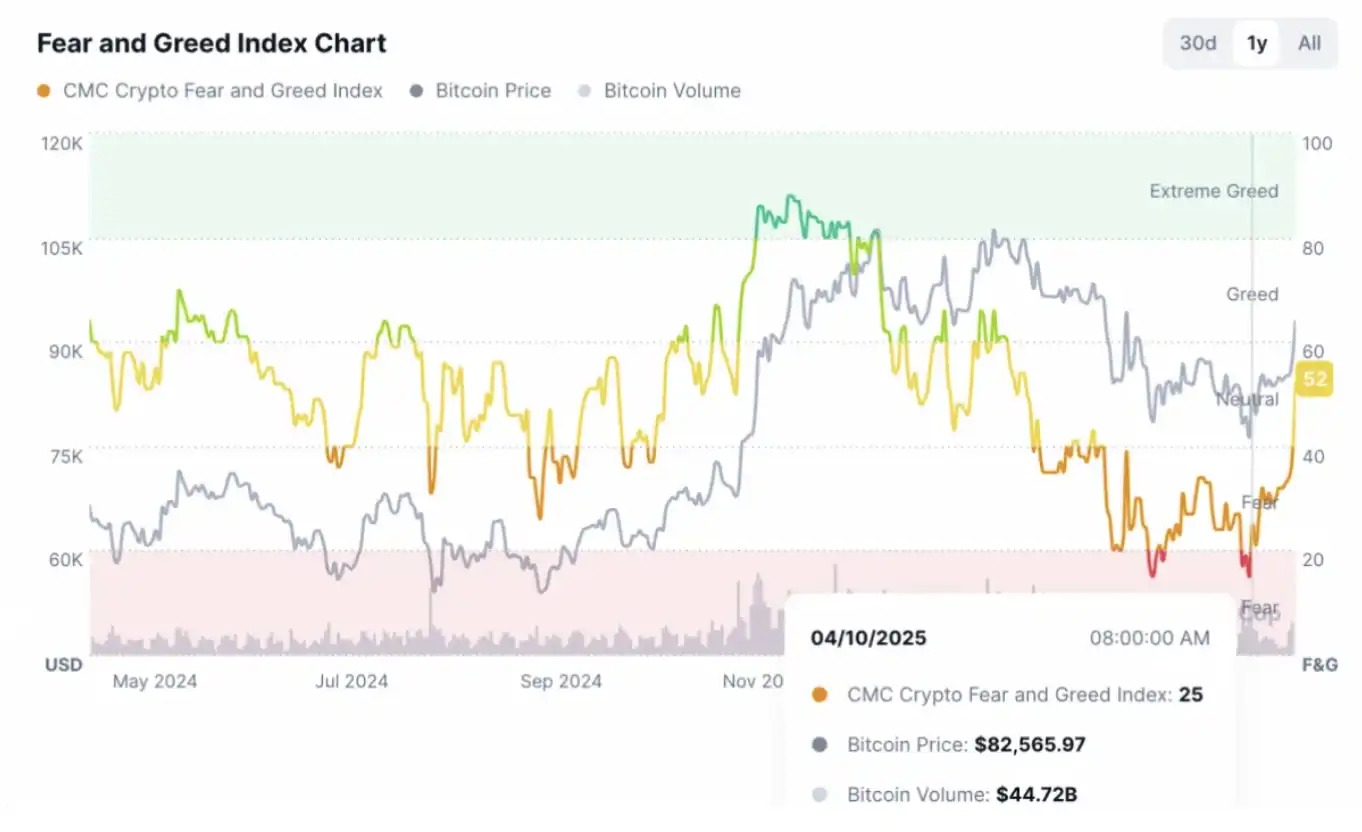Image resolution: width=1362 pixels, height=832 pixels.
Task: Click pale dot in tooltip's Bitcoin Volume row
Action: [x=821, y=795]
